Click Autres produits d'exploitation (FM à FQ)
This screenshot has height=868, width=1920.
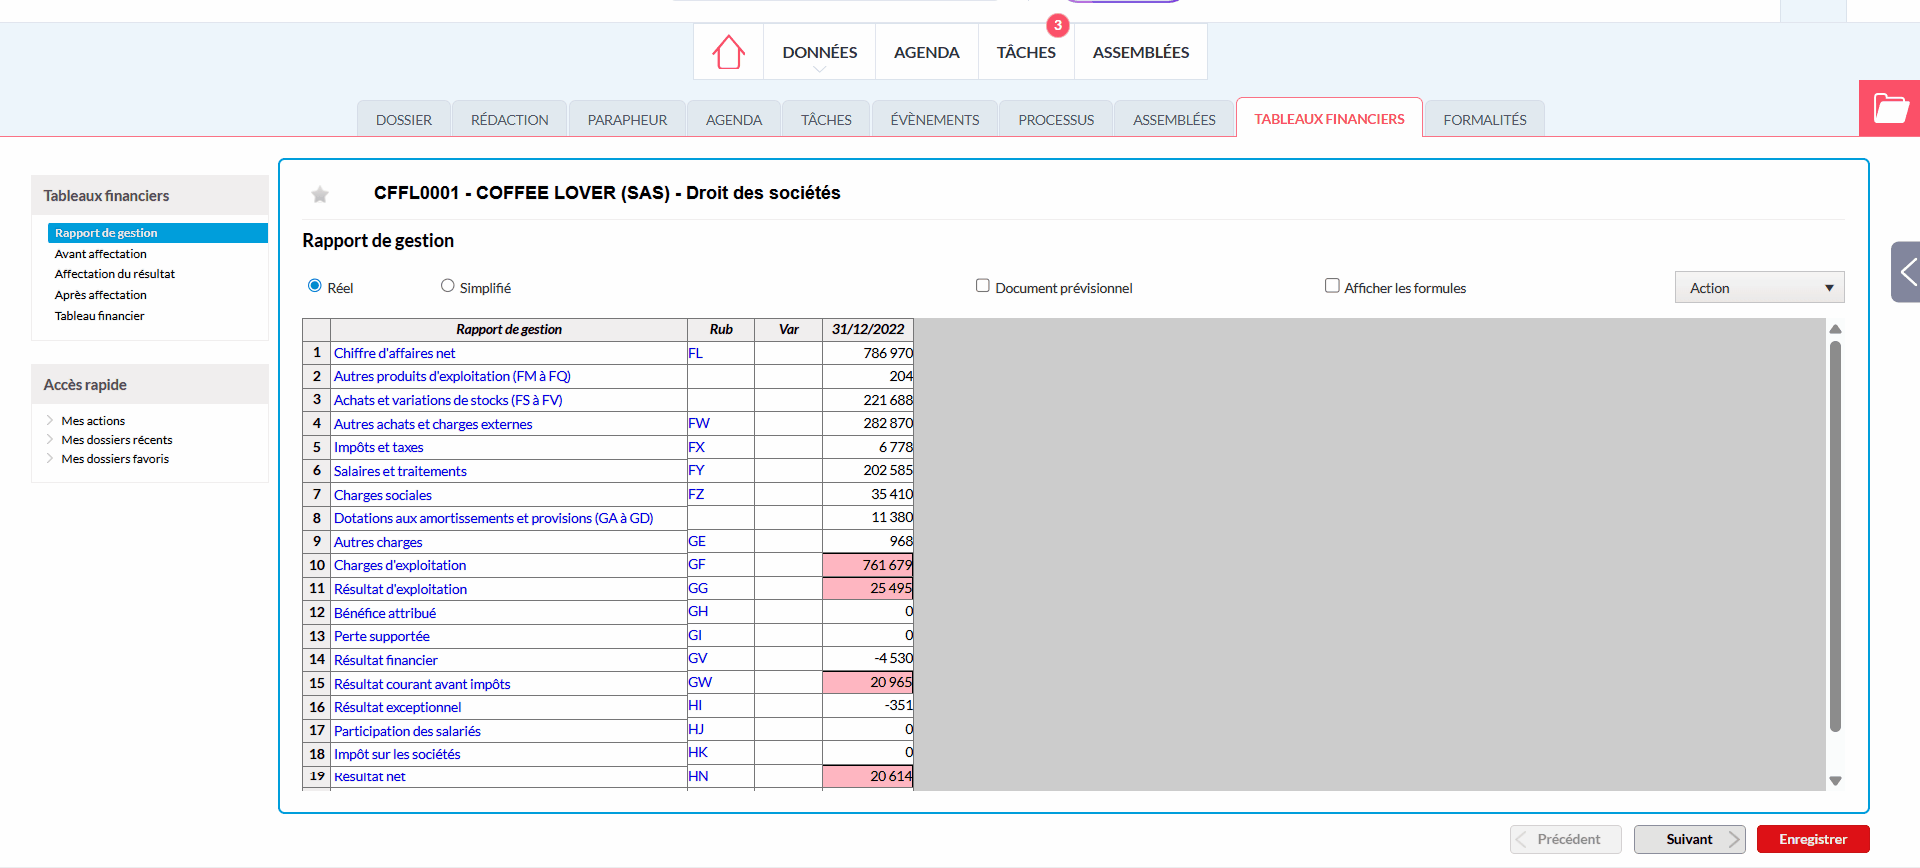452,376
